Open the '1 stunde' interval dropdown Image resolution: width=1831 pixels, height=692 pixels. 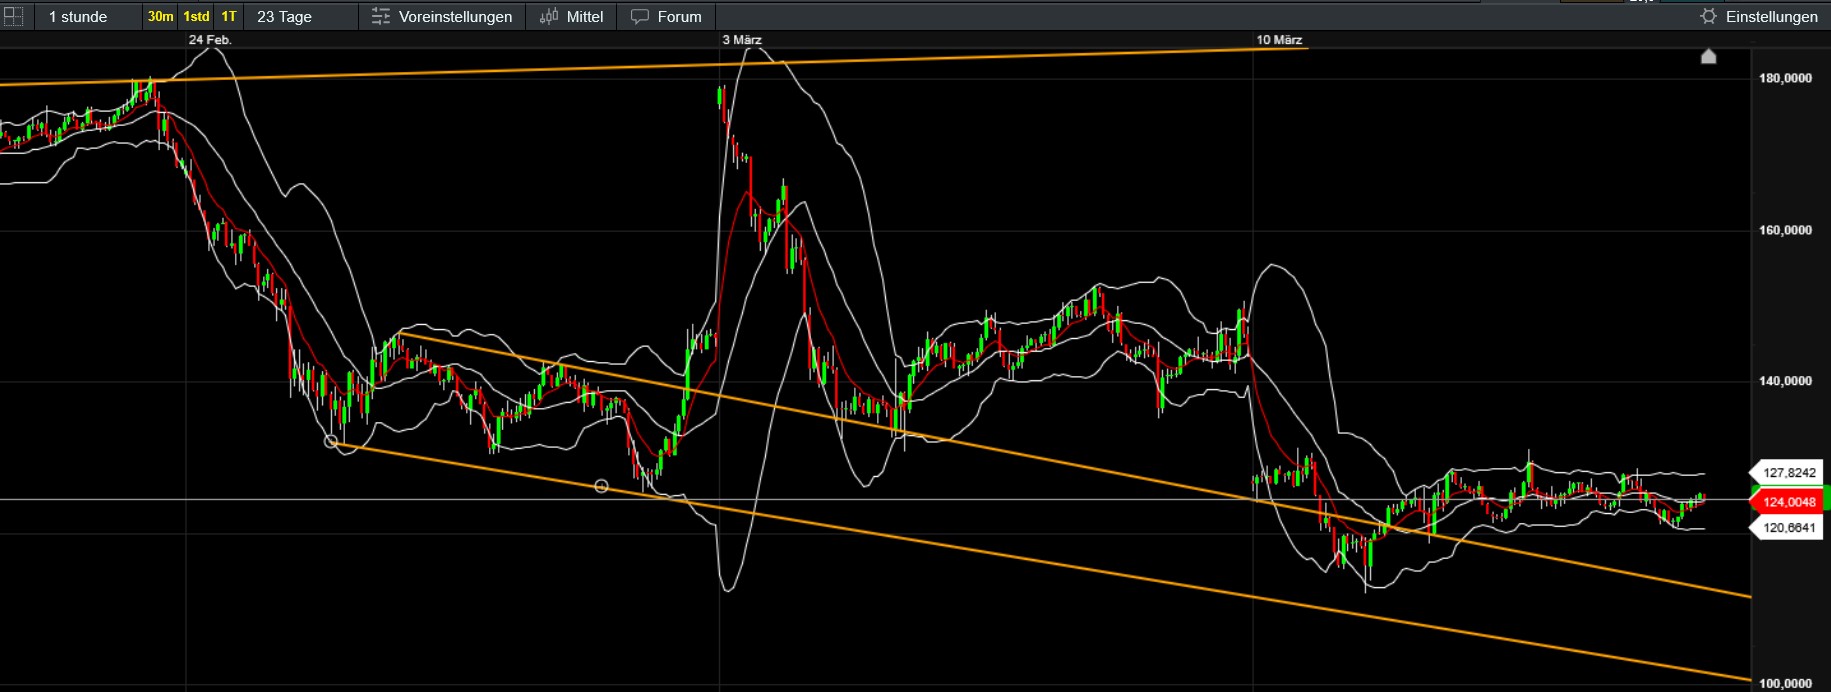(x=86, y=16)
